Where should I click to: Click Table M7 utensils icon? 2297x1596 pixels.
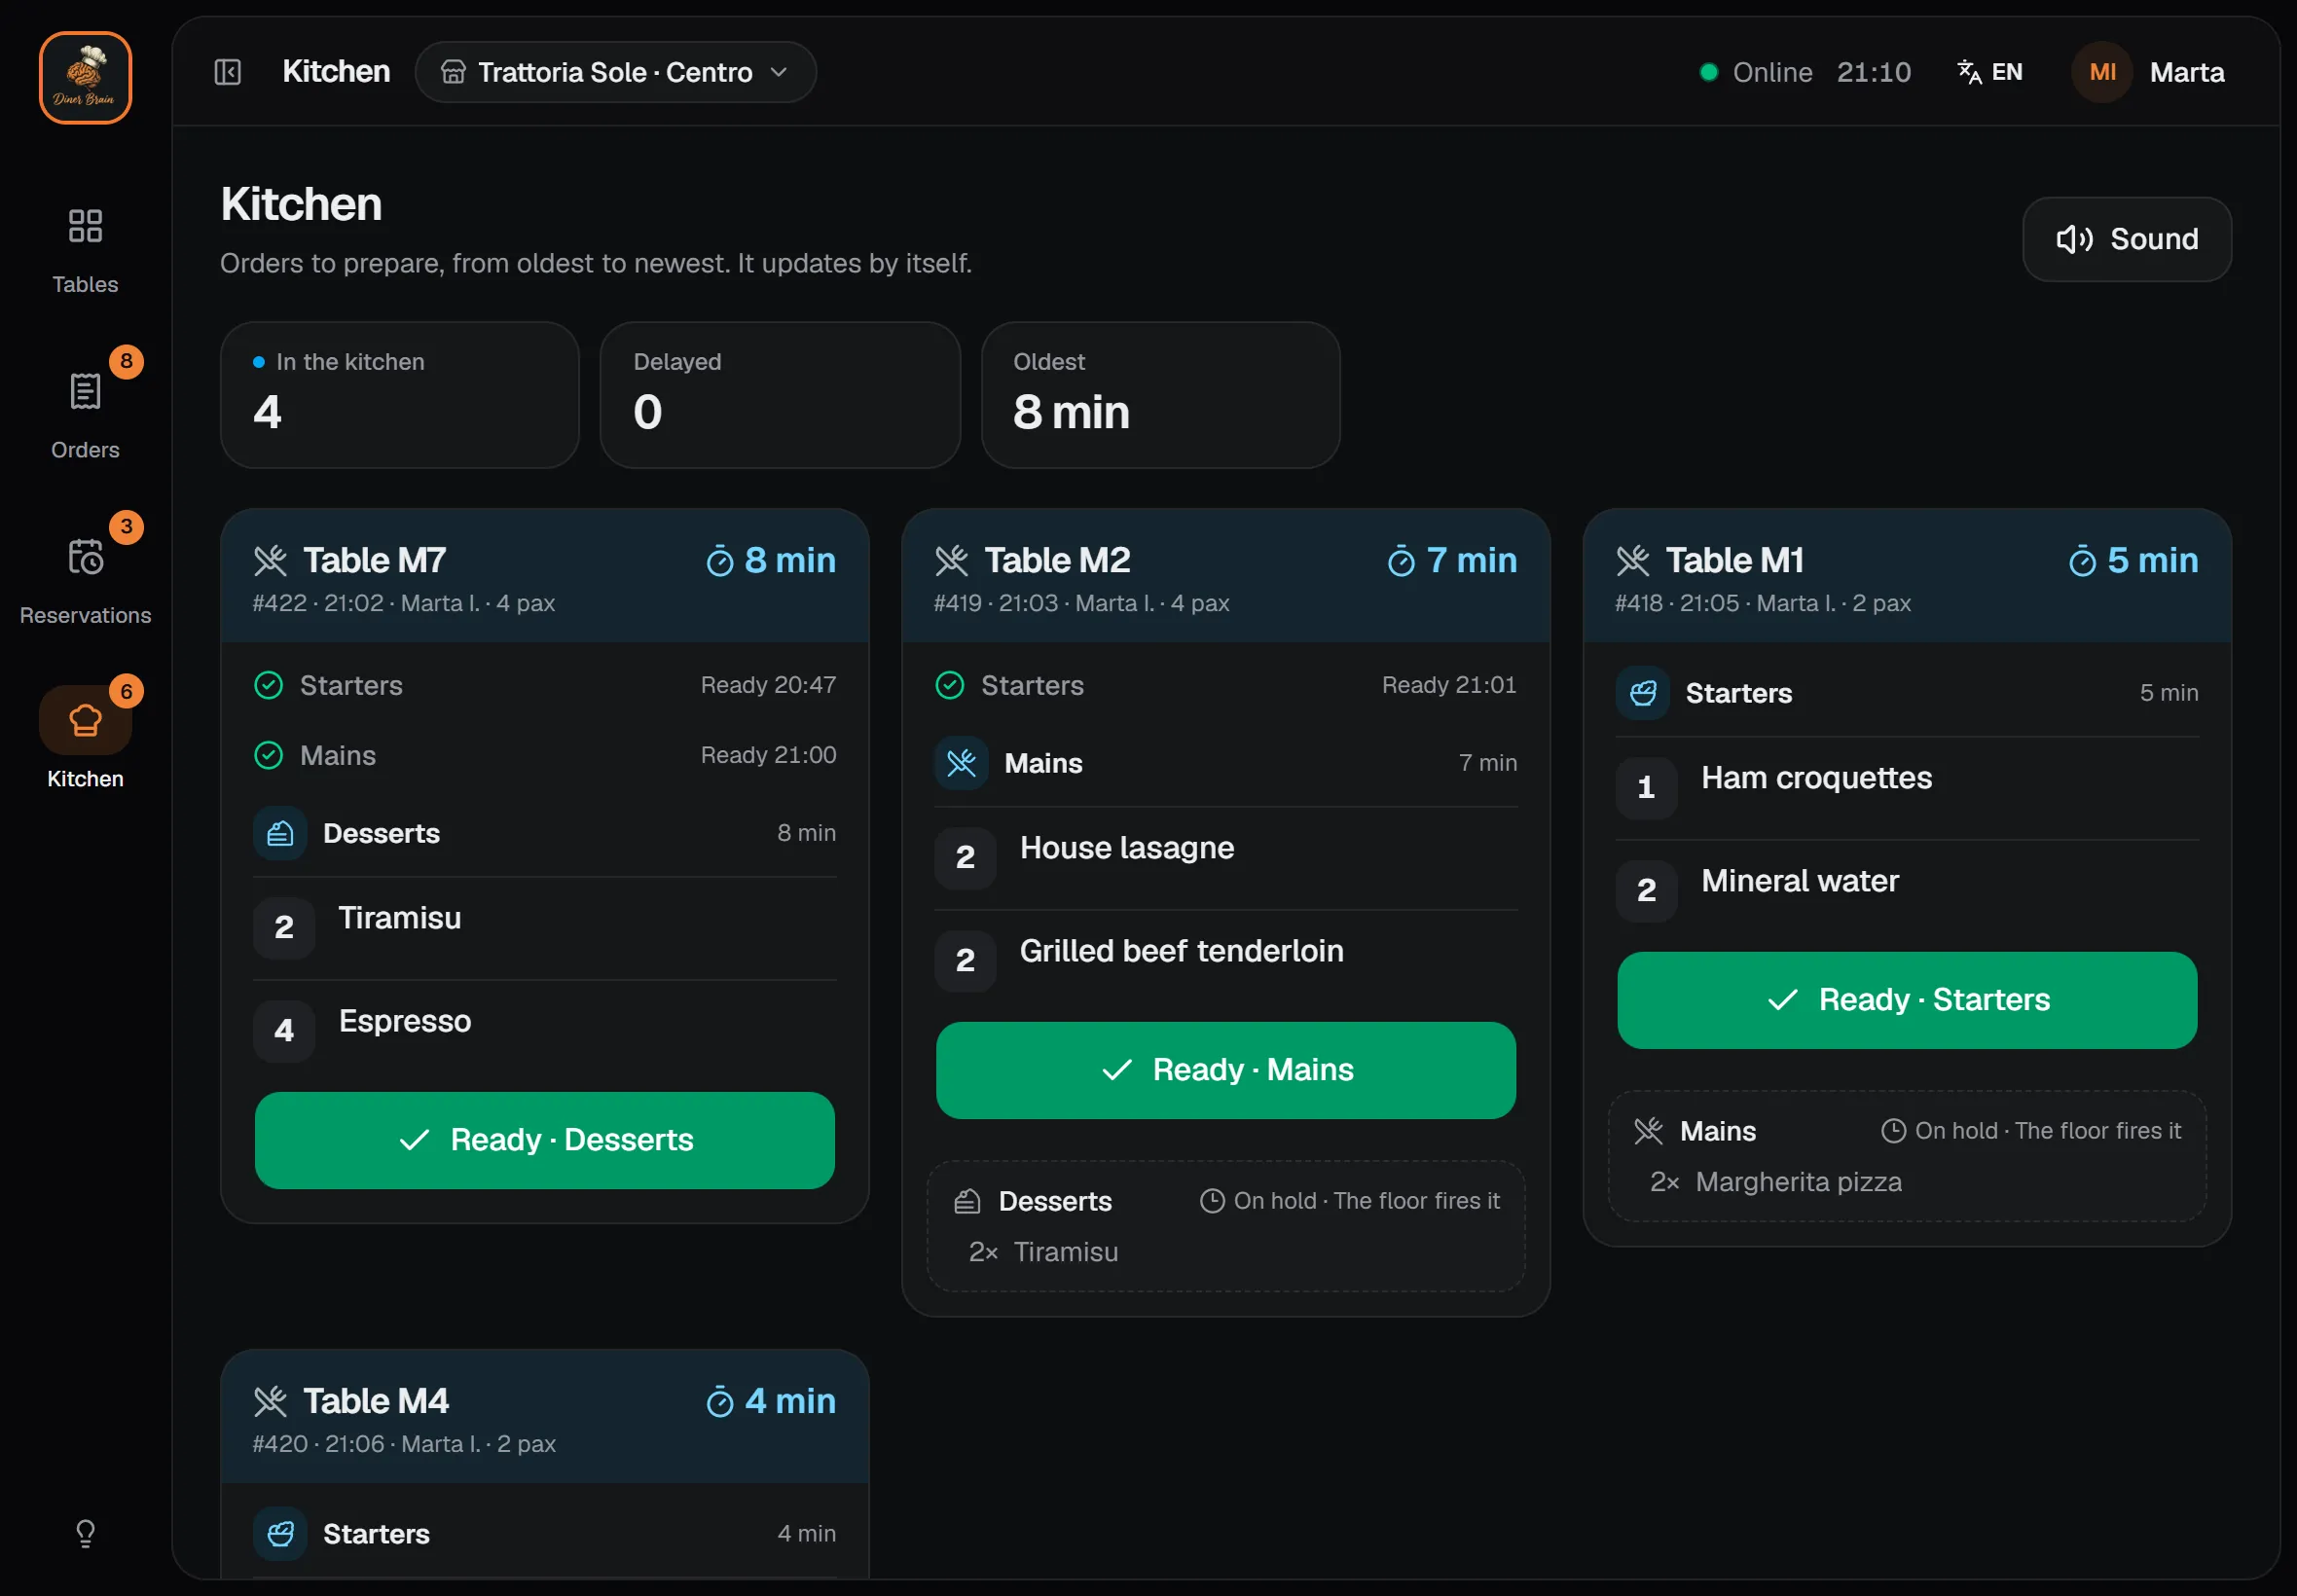[x=270, y=561]
